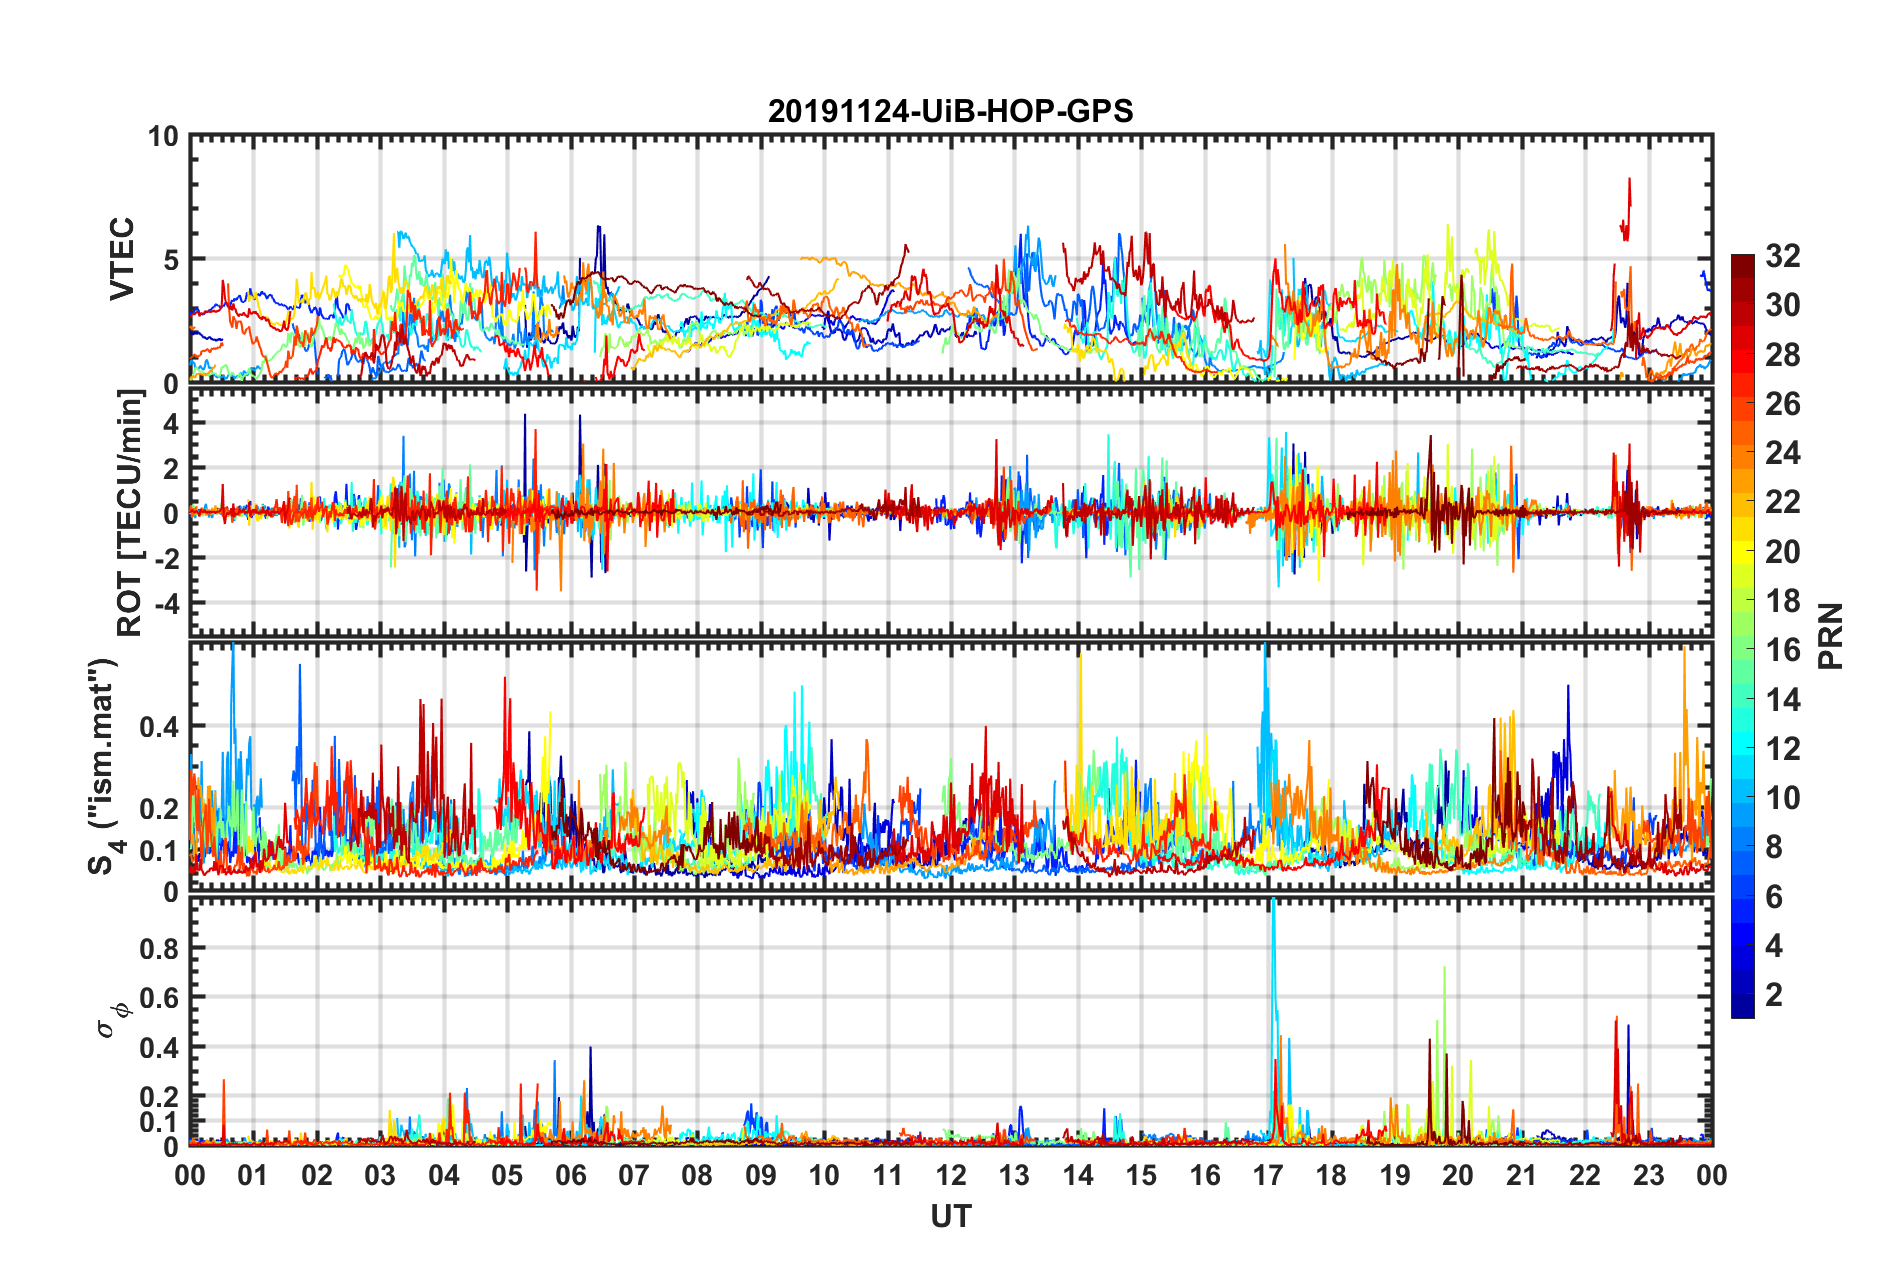Click the PRN colorbar label
Image resolution: width=1902 pixels, height=1272 pixels.
(1832, 636)
